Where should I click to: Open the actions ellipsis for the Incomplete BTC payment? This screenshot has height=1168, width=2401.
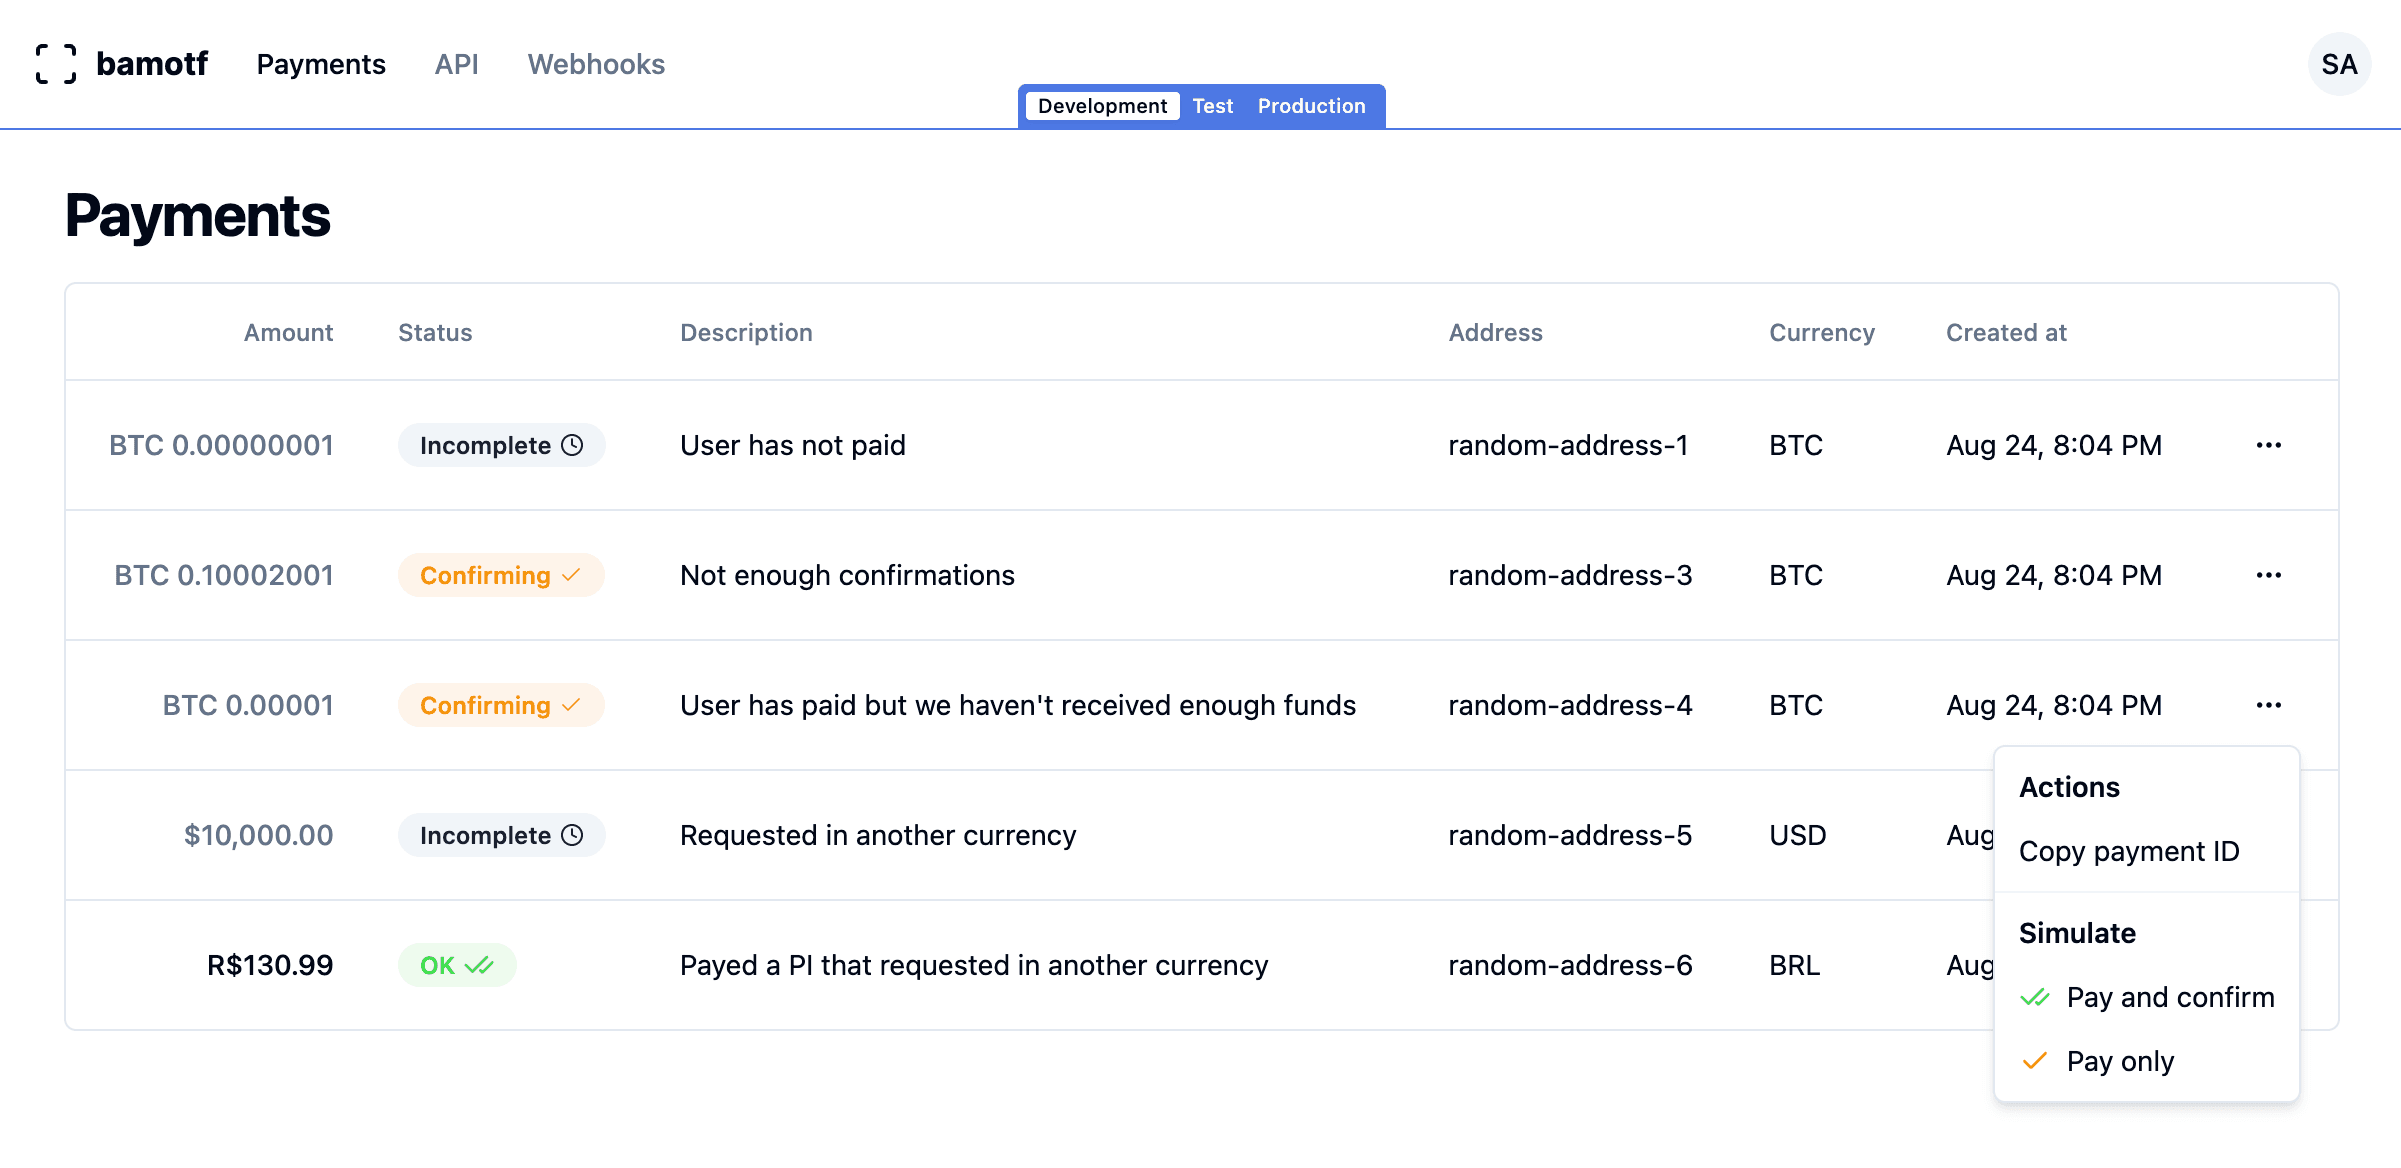[2270, 445]
